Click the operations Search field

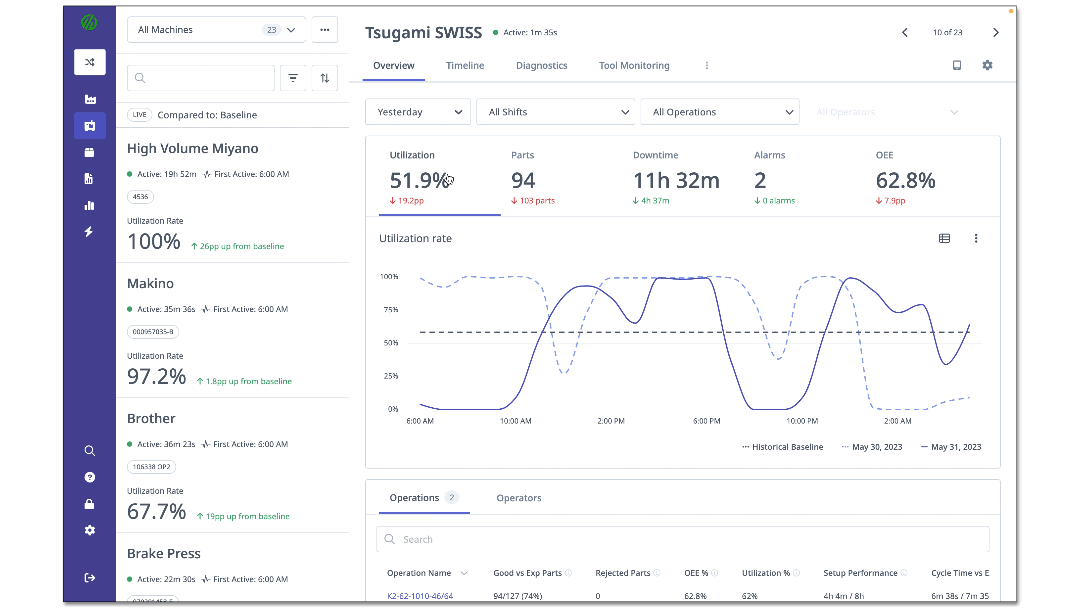tap(683, 539)
